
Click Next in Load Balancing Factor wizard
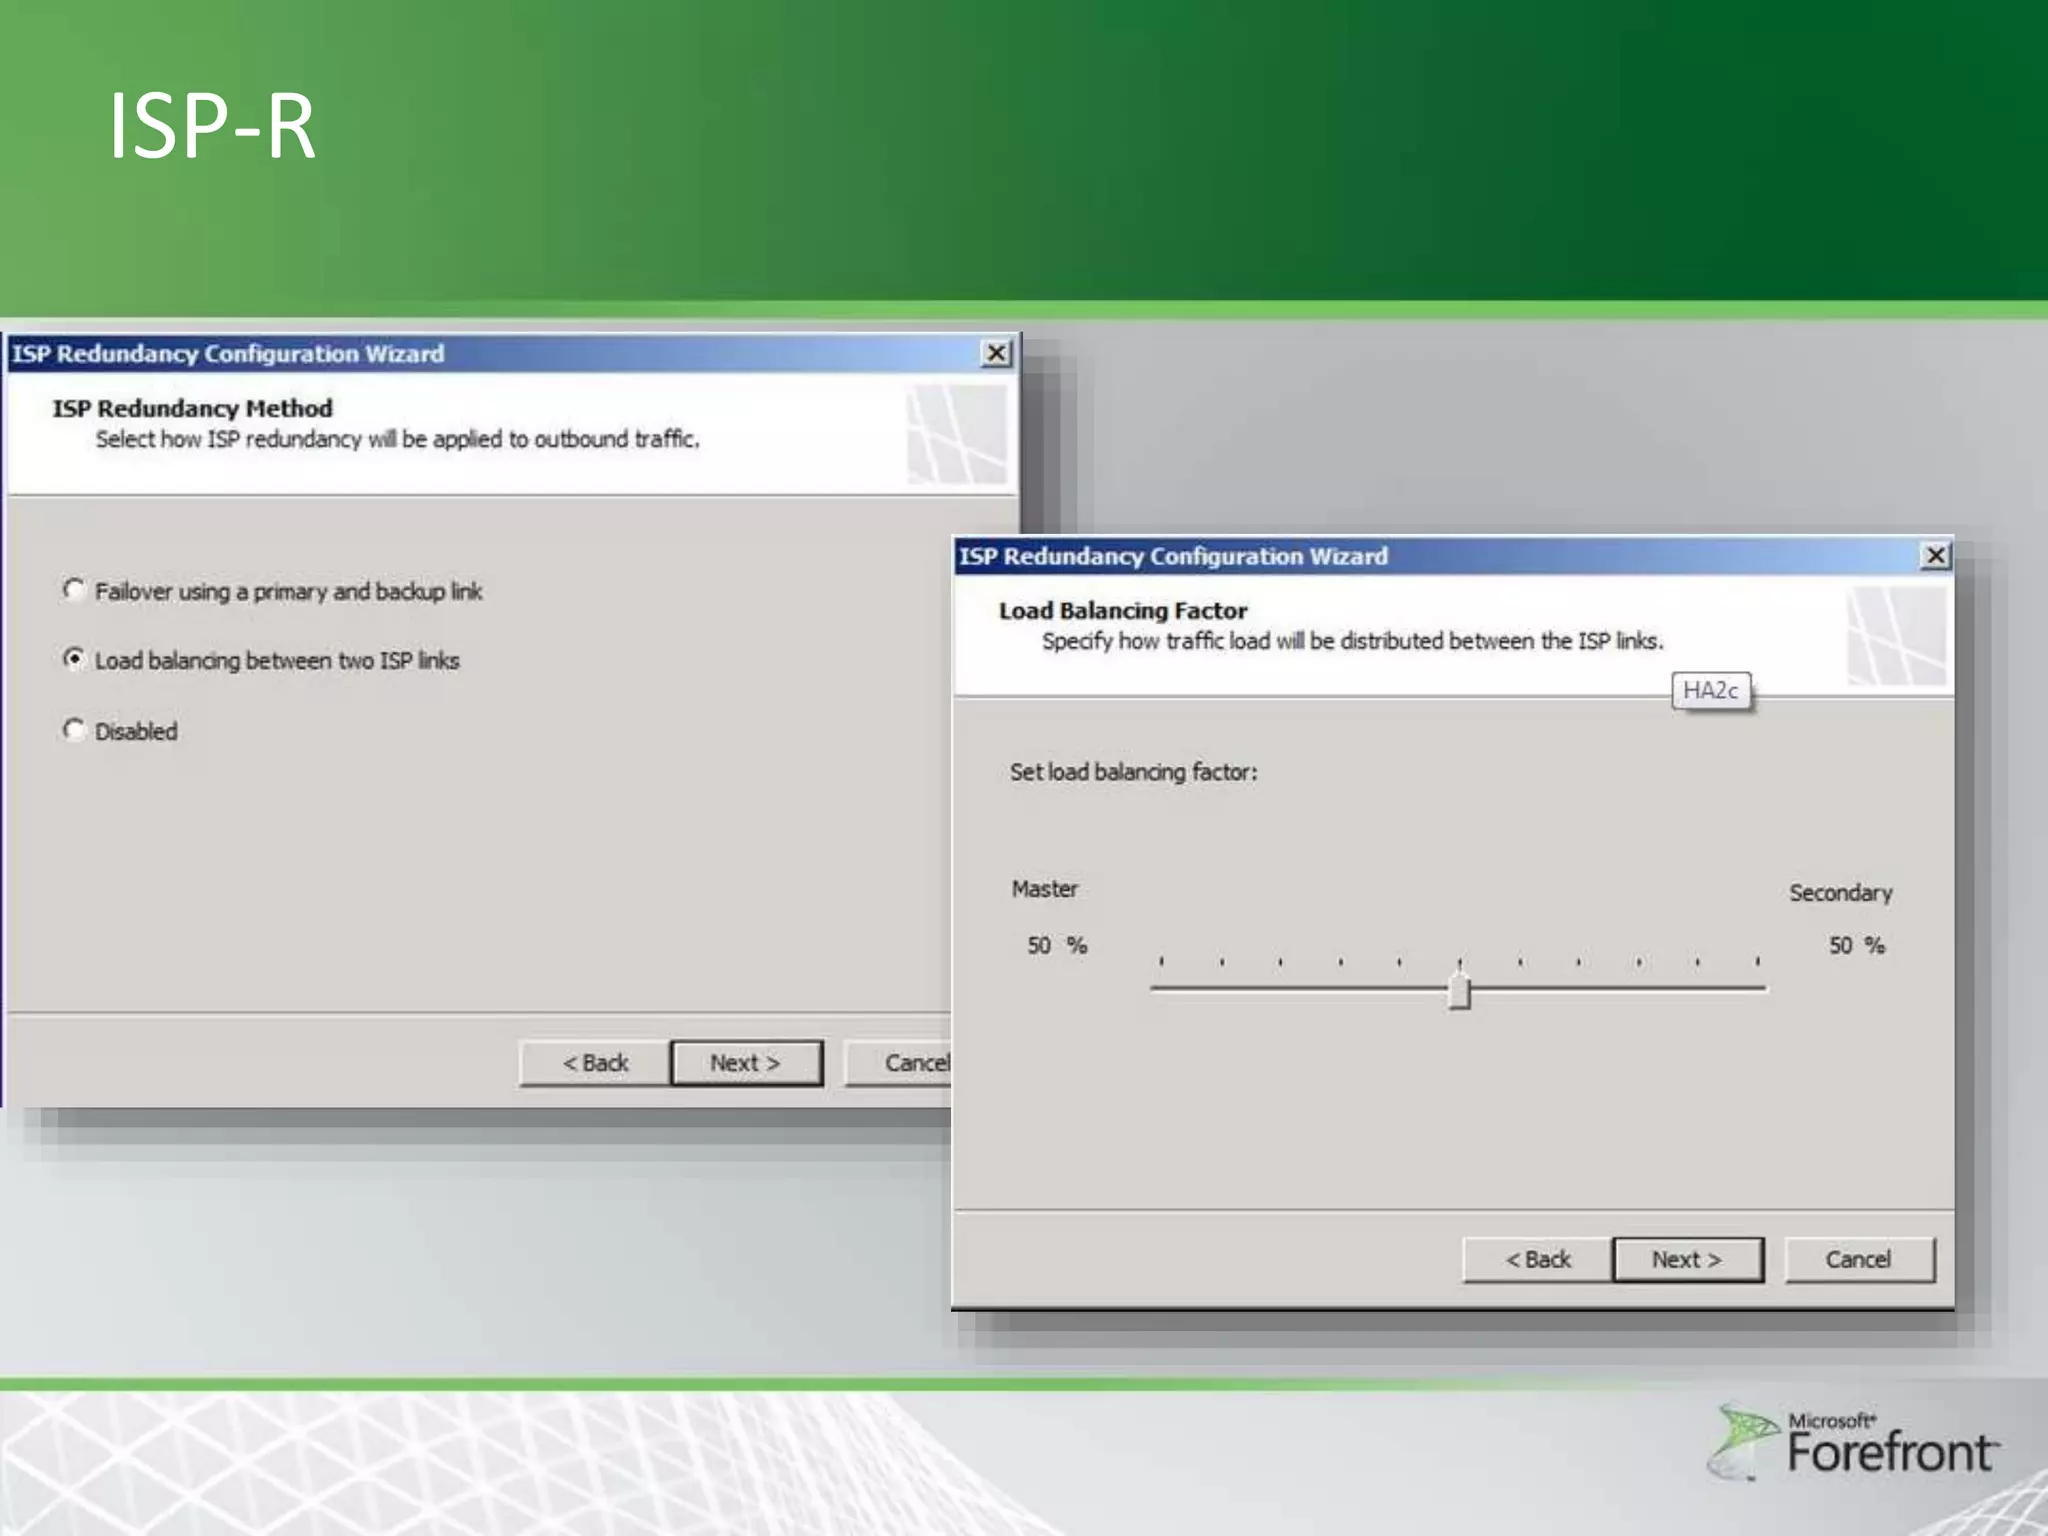click(x=1687, y=1260)
